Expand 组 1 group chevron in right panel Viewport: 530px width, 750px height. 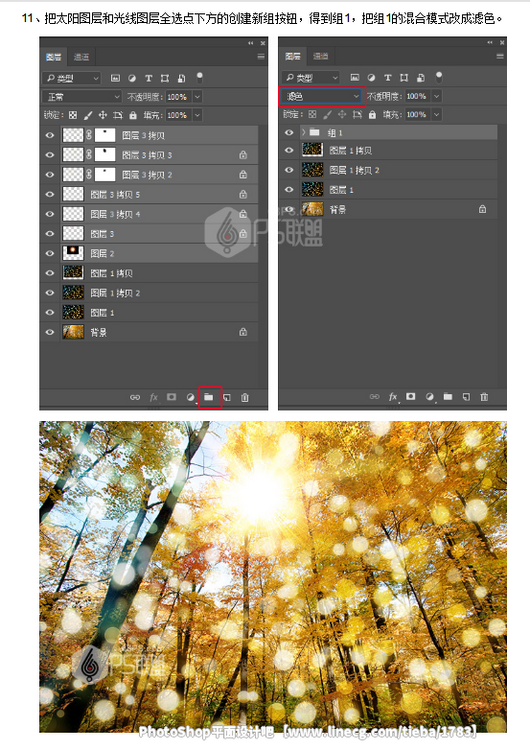(303, 132)
